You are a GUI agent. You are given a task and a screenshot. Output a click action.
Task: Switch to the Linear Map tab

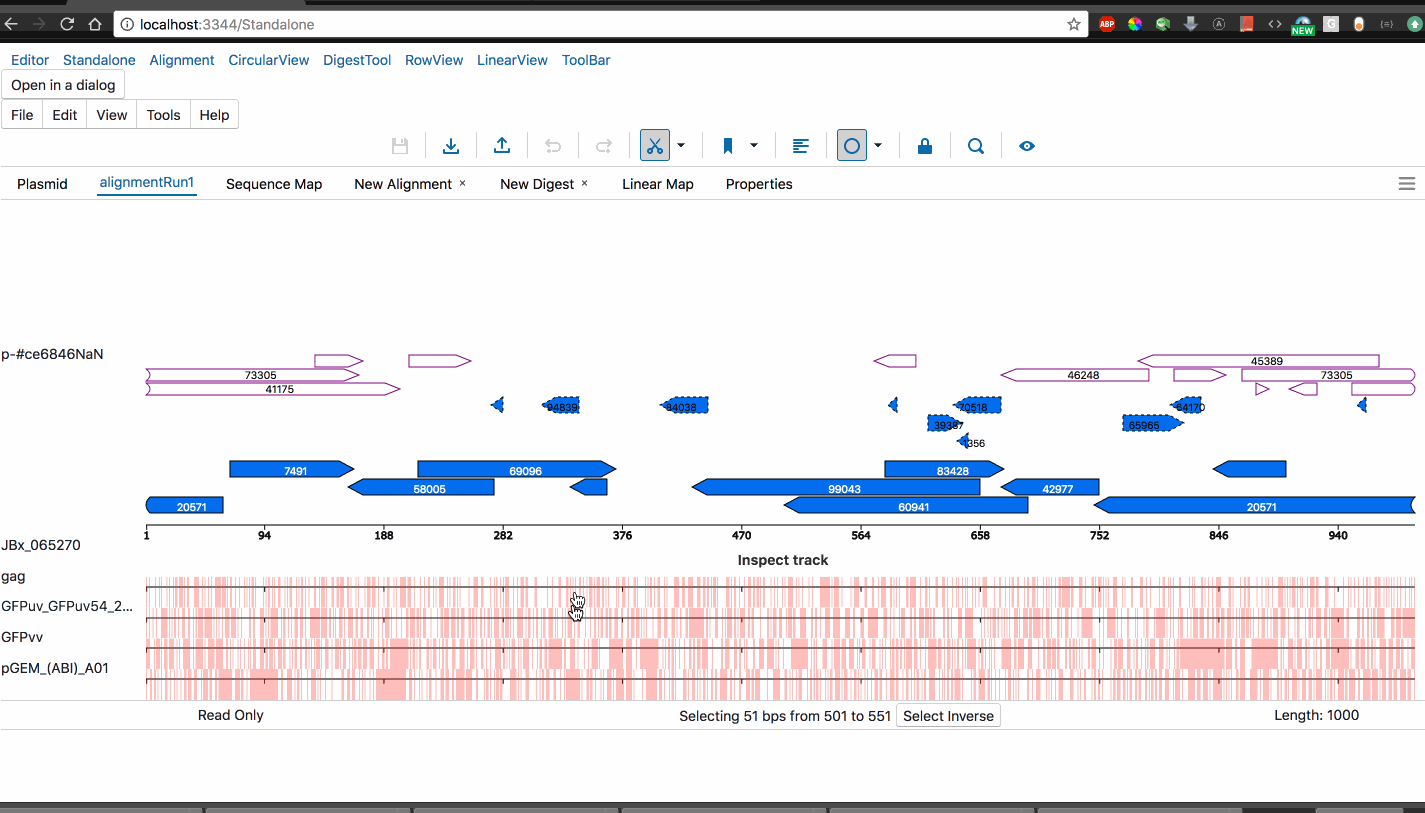tap(657, 184)
